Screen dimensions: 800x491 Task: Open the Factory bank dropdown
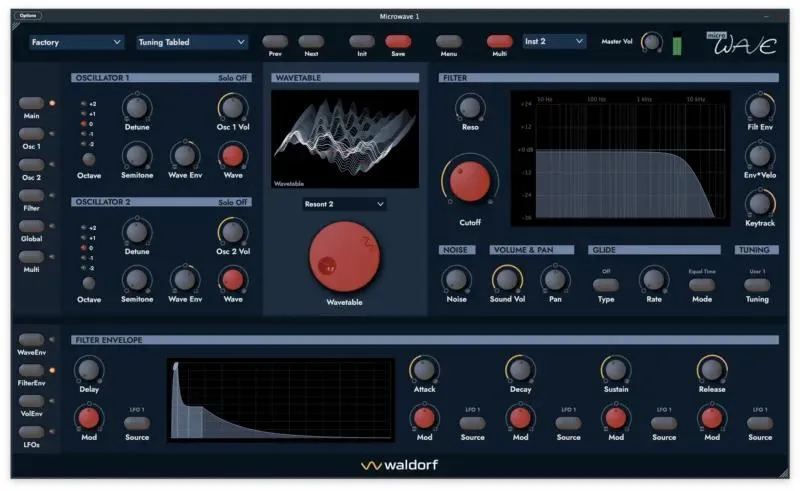tap(76, 42)
